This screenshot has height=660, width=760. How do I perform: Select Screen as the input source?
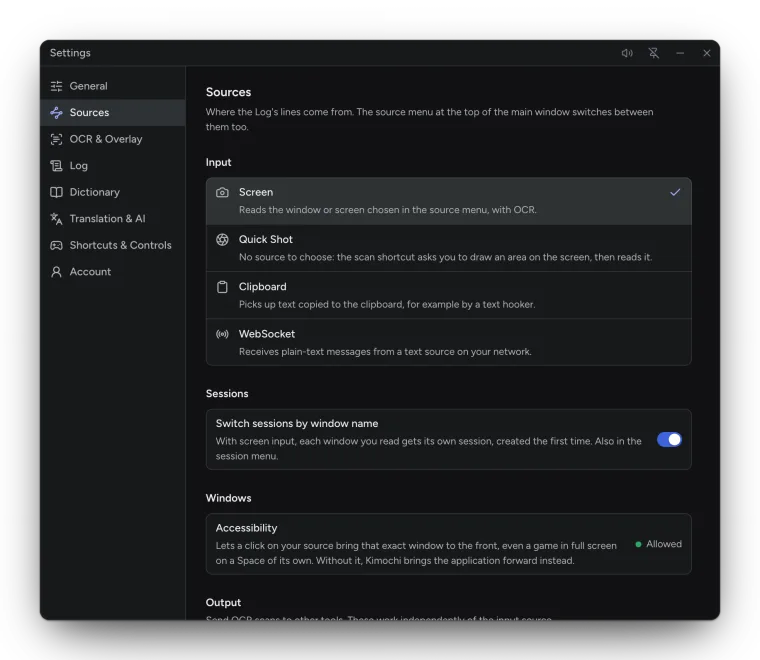(x=449, y=201)
